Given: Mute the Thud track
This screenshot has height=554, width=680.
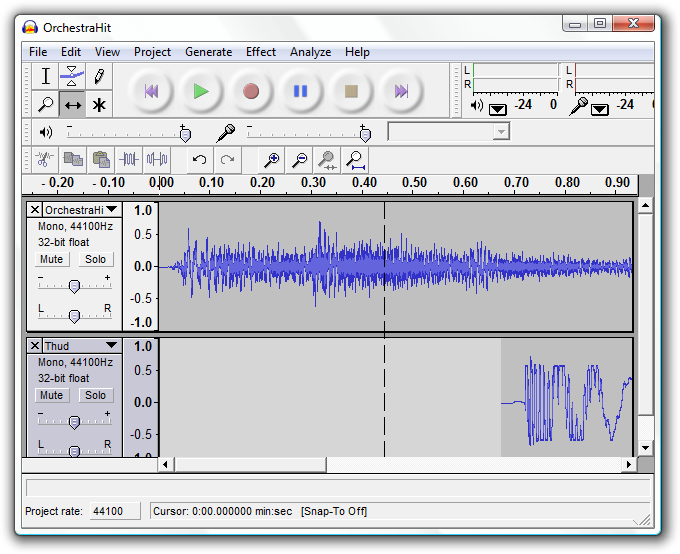Looking at the screenshot, I should [52, 395].
